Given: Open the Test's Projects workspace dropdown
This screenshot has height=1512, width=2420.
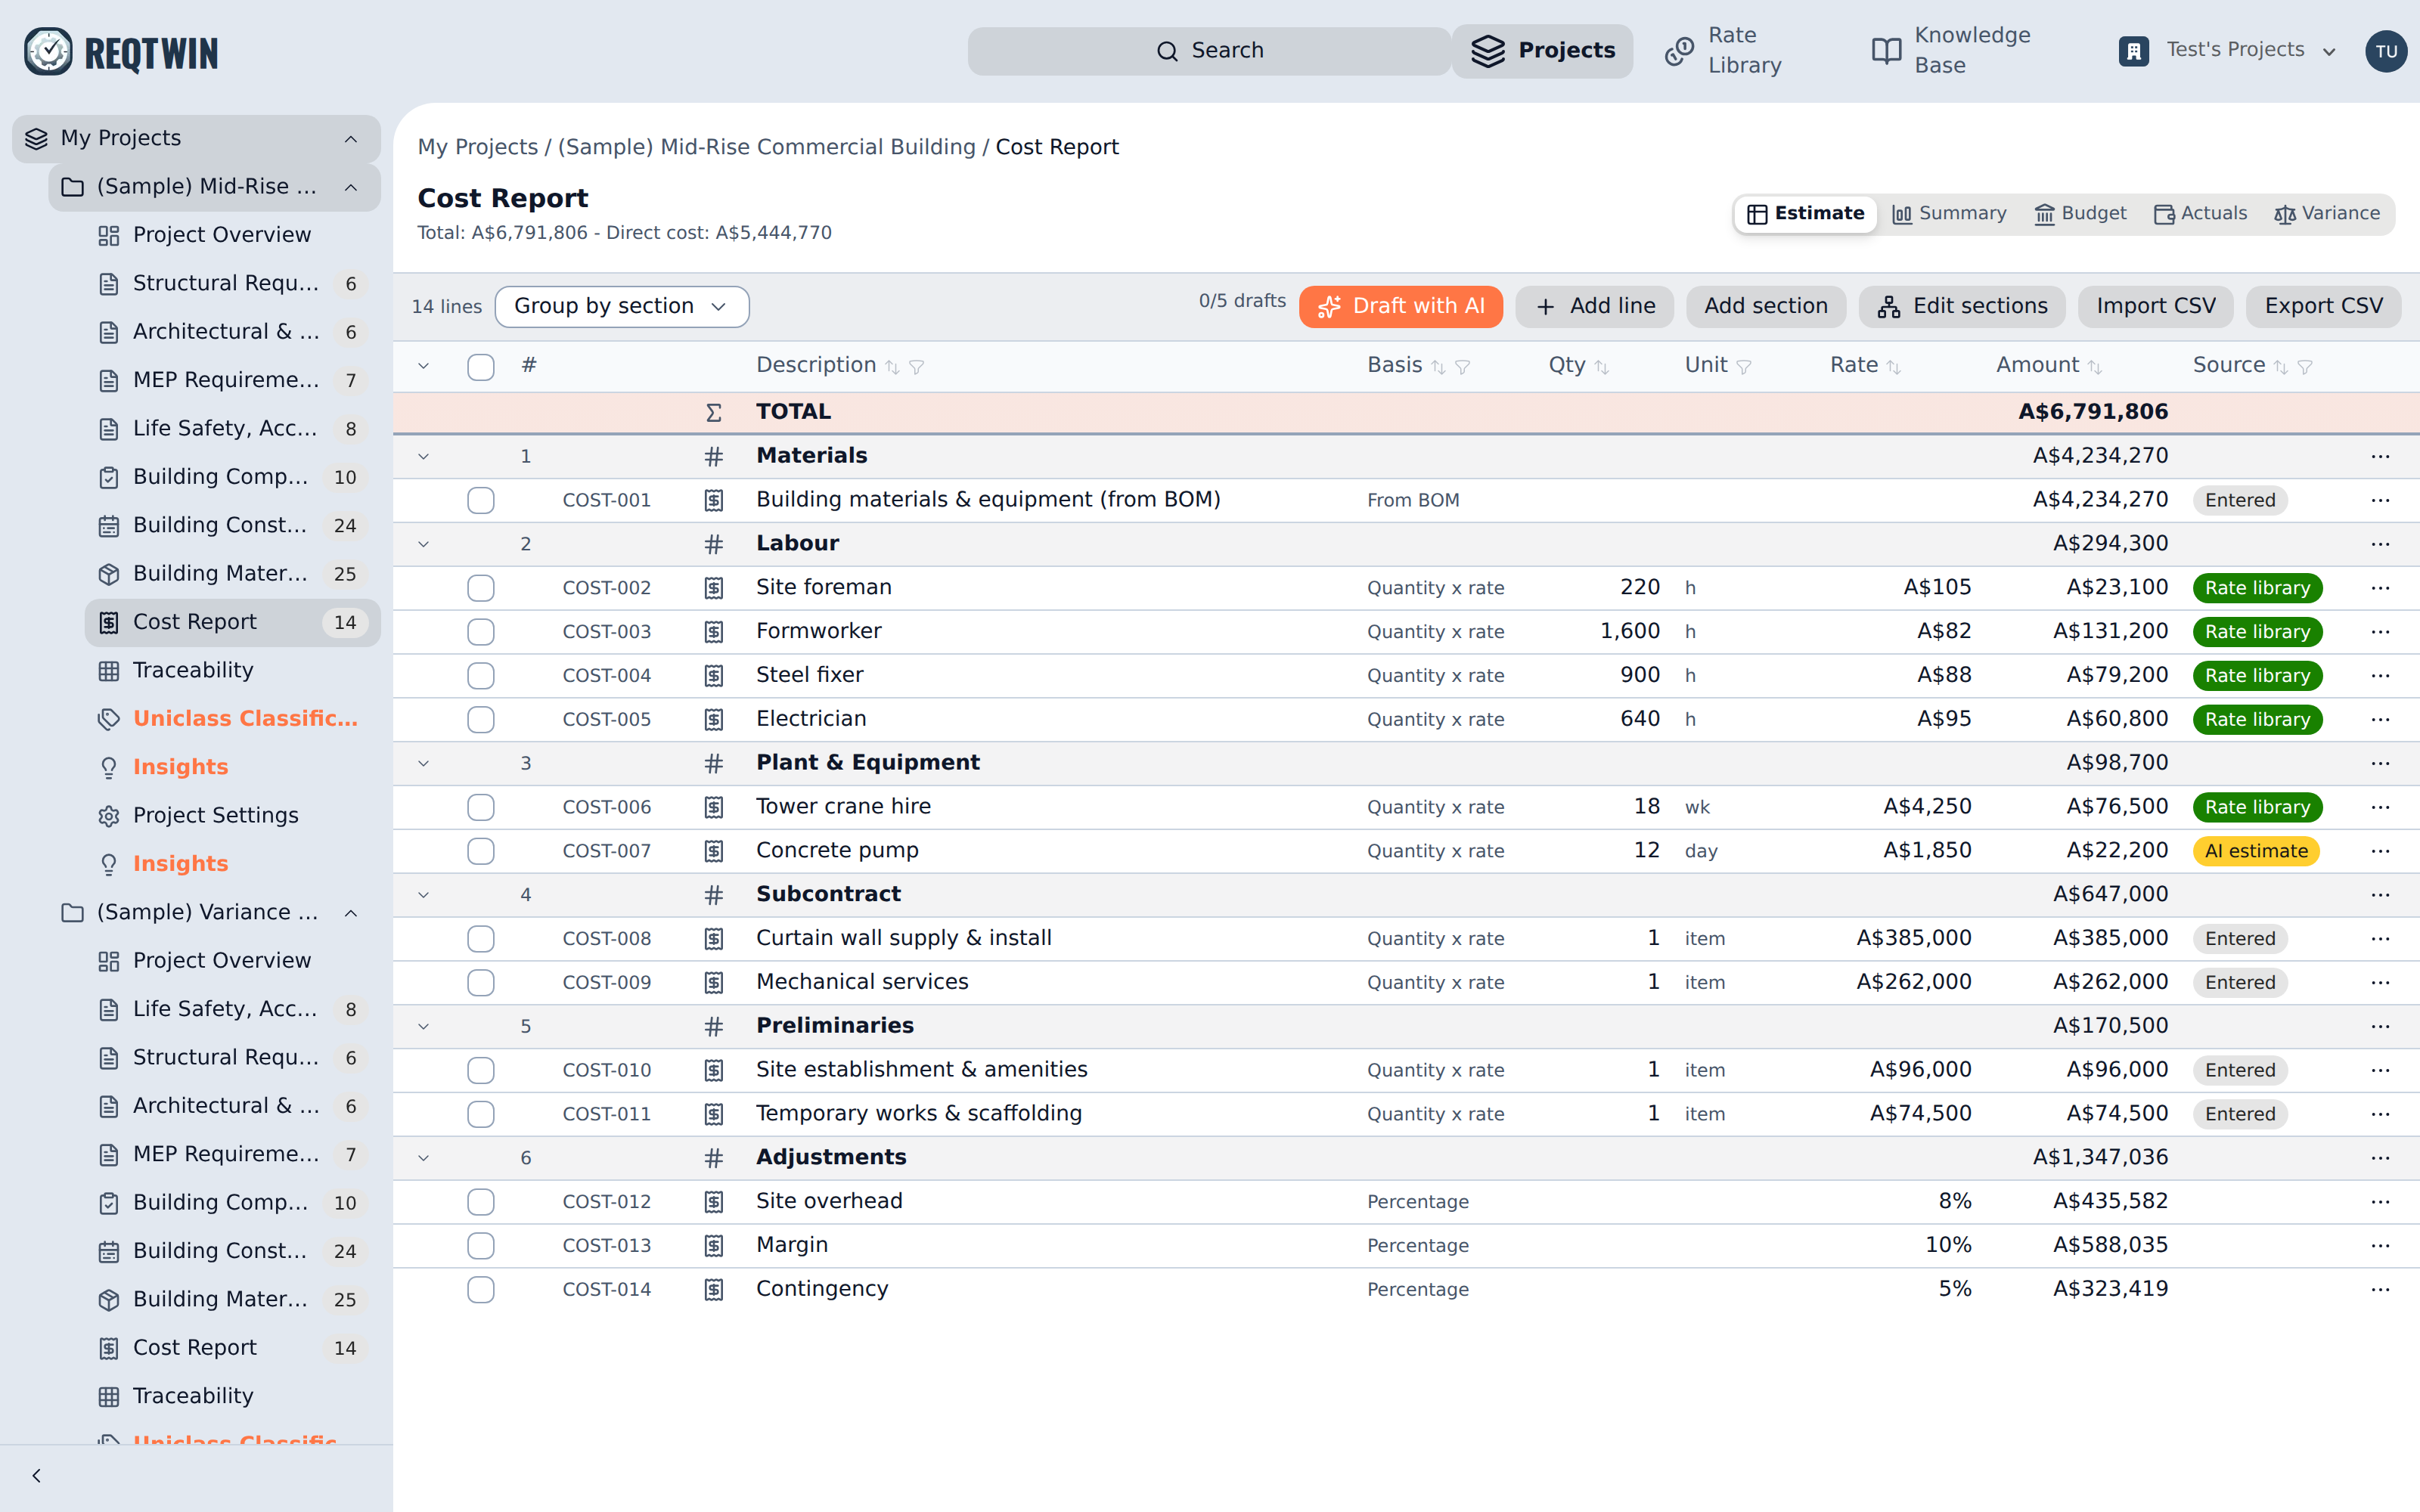Looking at the screenshot, I should [x=2227, y=50].
